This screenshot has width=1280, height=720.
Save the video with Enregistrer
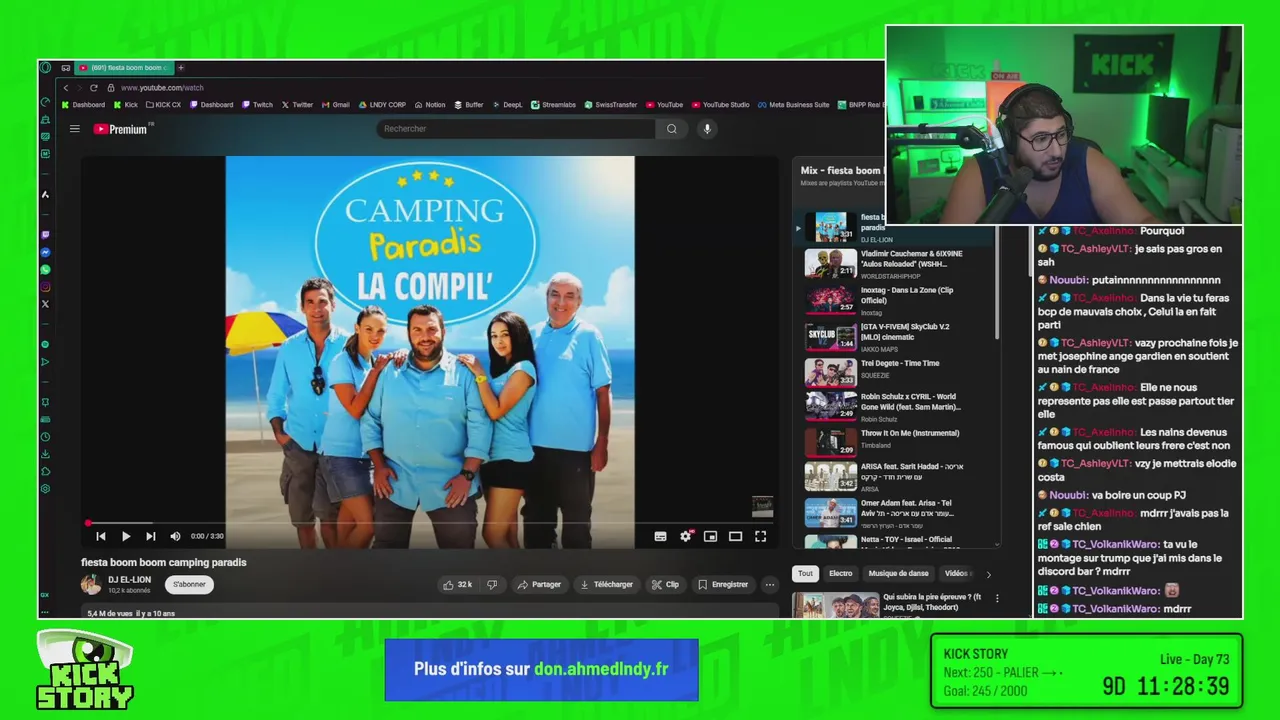pyautogui.click(x=723, y=585)
